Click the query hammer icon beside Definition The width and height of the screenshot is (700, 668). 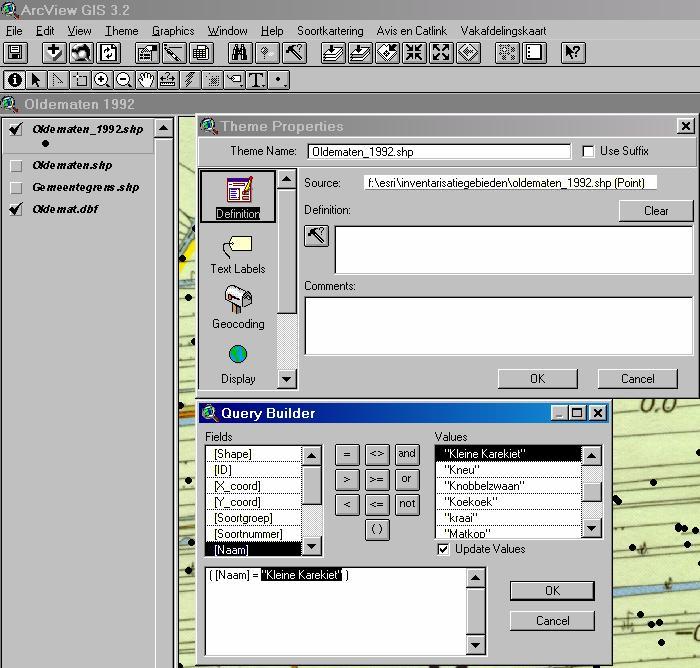(x=316, y=236)
